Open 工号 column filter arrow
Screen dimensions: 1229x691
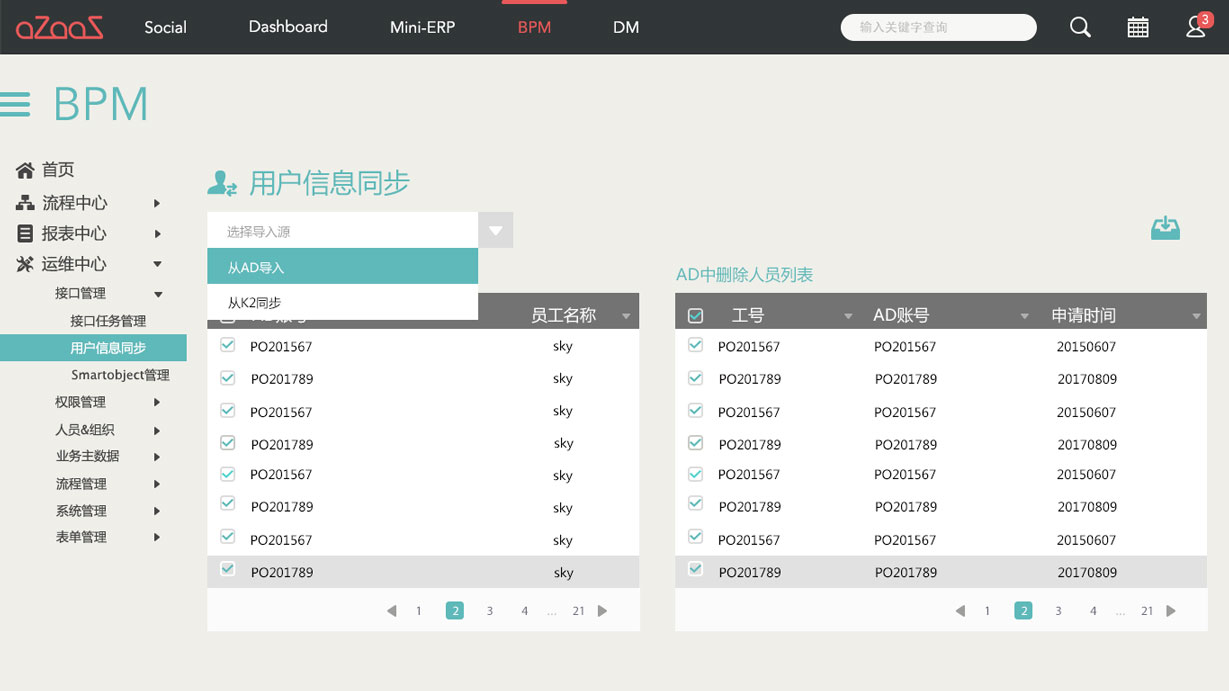(x=848, y=316)
